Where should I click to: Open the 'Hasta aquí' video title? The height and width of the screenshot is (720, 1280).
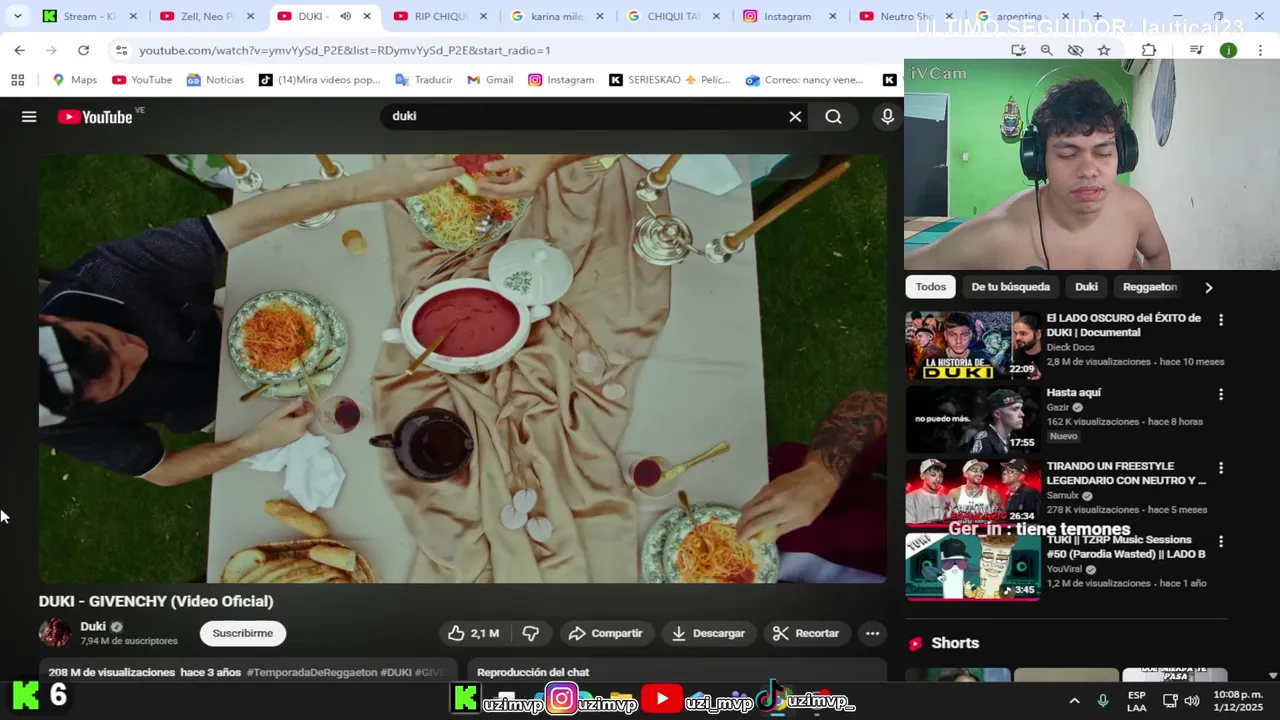click(x=1073, y=392)
